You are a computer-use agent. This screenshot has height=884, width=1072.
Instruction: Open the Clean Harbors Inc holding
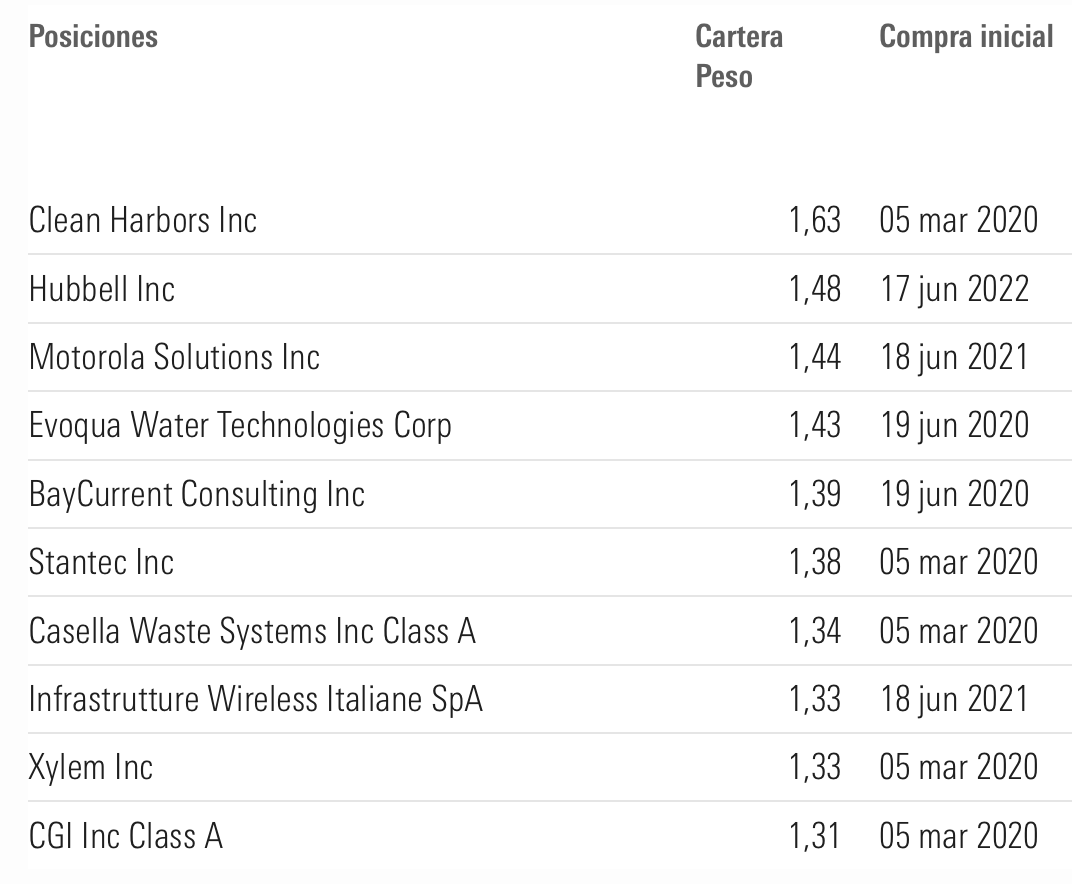pyautogui.click(x=143, y=220)
